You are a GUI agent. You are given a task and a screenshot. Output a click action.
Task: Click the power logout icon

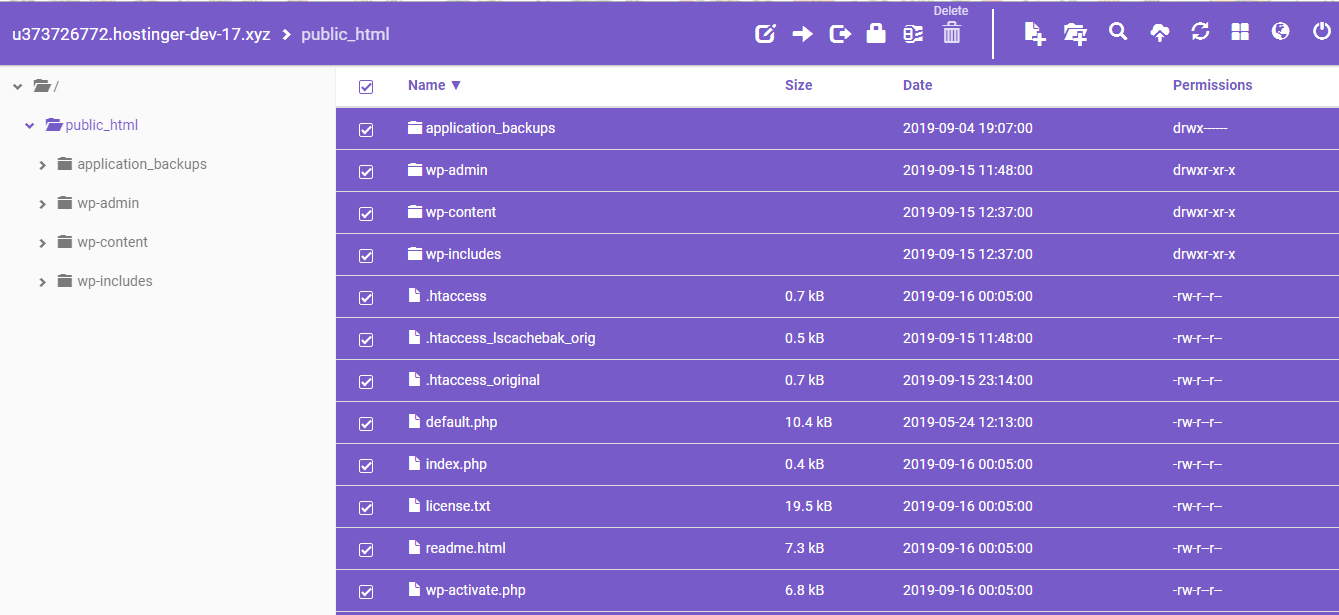(x=1321, y=32)
